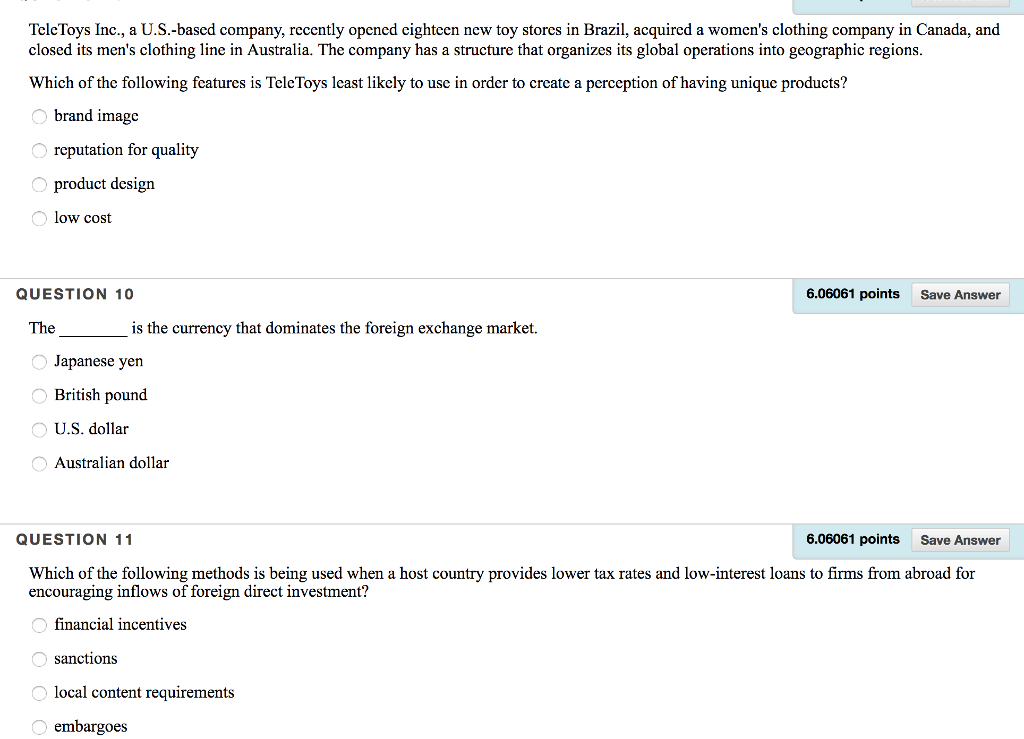
Task: Click the Question 11 heading
Action: (74, 540)
